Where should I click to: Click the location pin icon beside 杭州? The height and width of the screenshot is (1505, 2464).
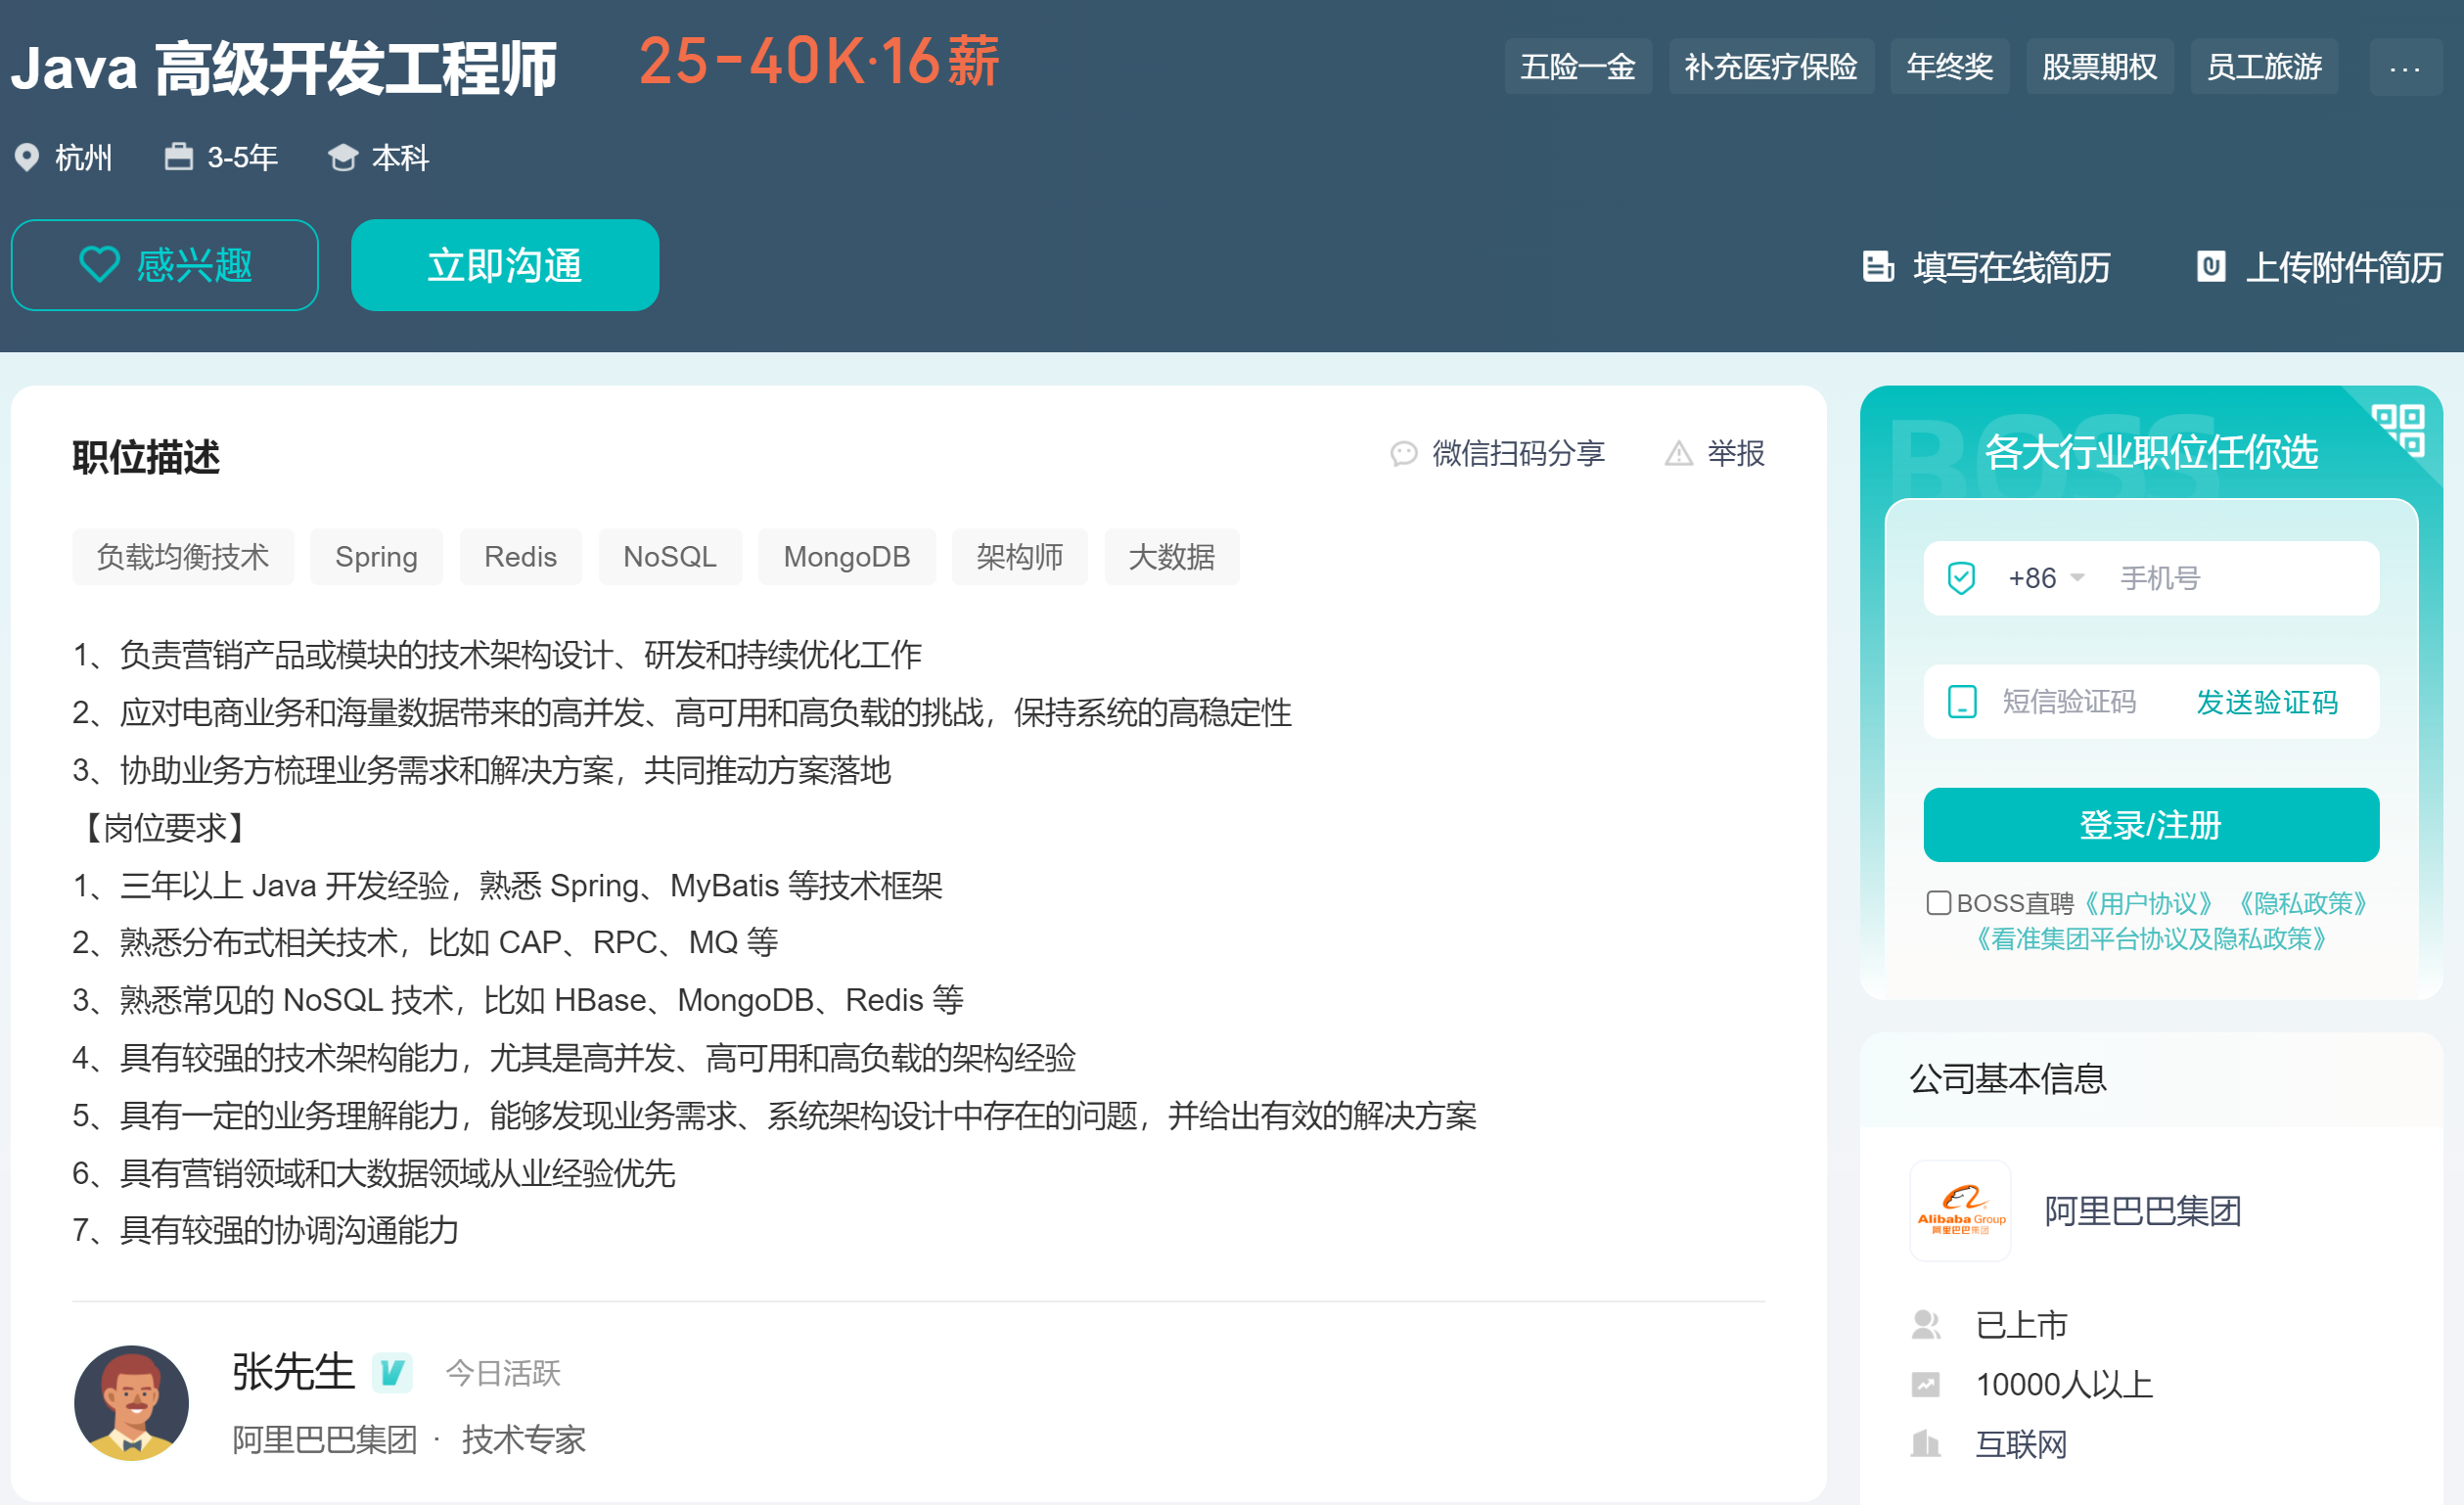coord(27,157)
